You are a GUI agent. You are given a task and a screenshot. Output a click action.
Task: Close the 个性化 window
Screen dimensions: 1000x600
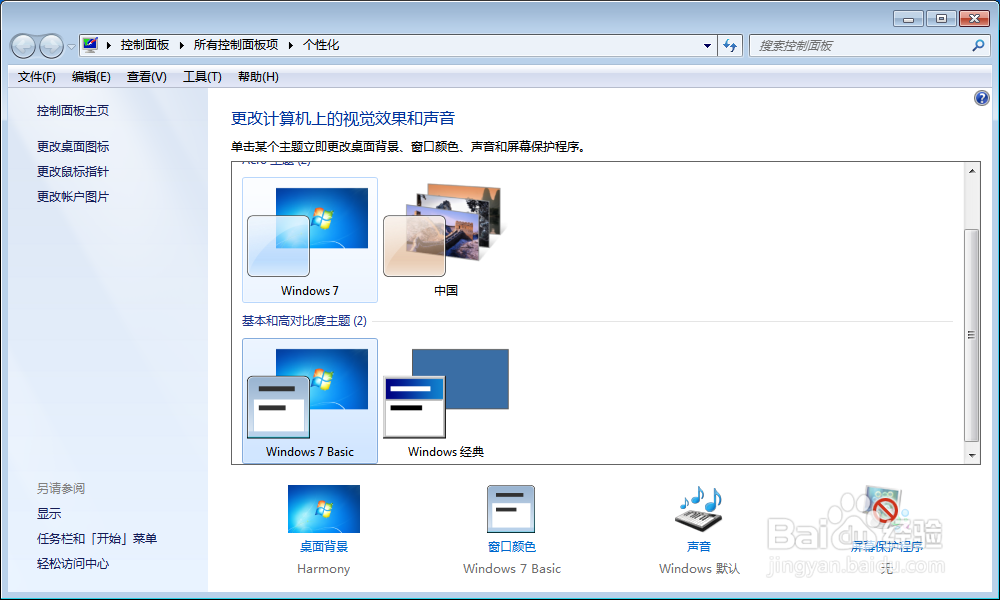coord(974,19)
